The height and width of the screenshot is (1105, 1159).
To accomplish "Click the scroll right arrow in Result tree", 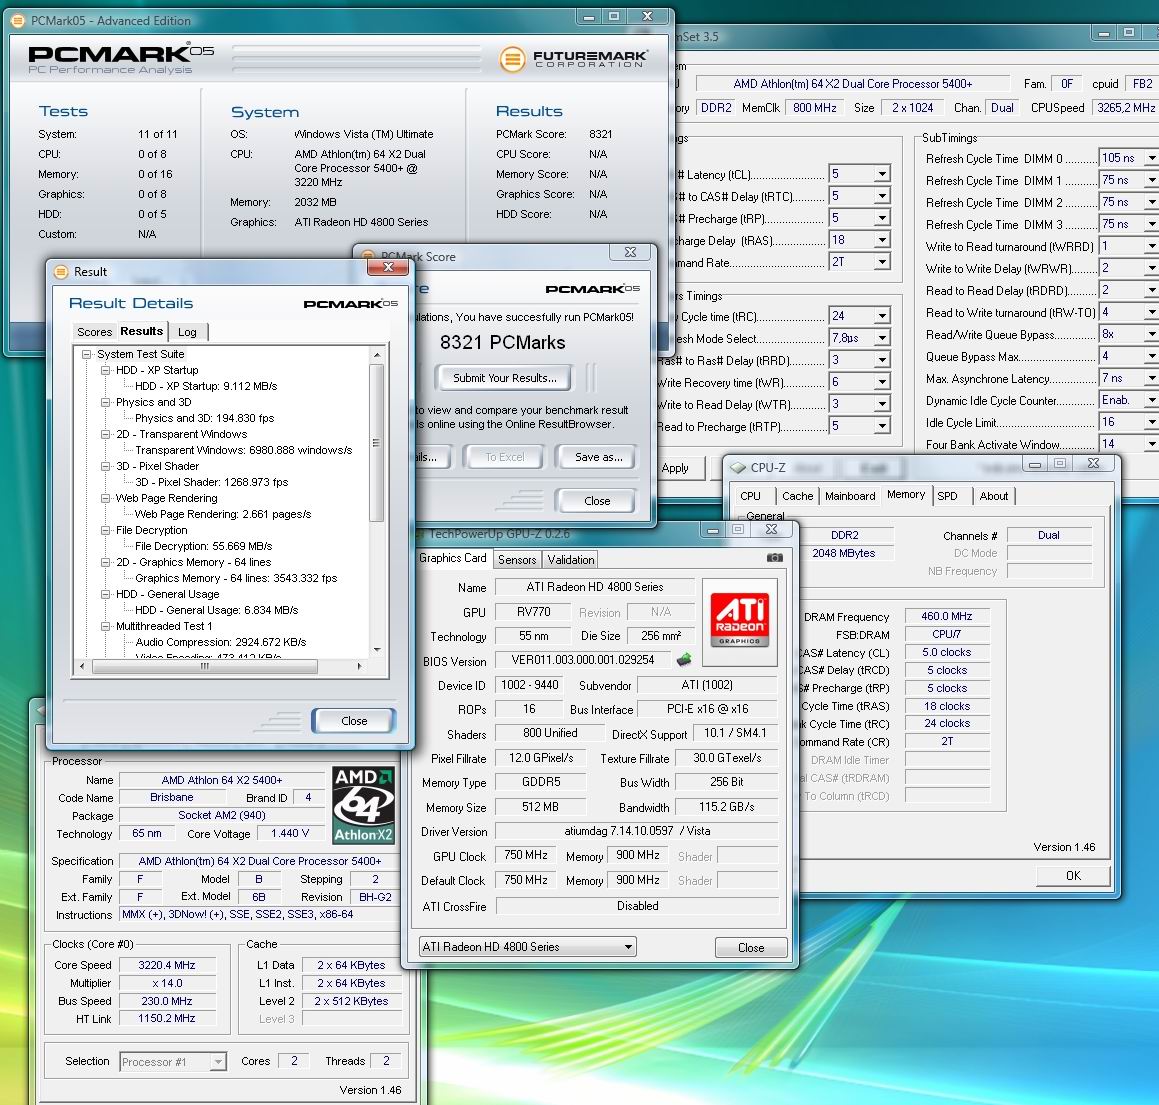I will click(359, 666).
